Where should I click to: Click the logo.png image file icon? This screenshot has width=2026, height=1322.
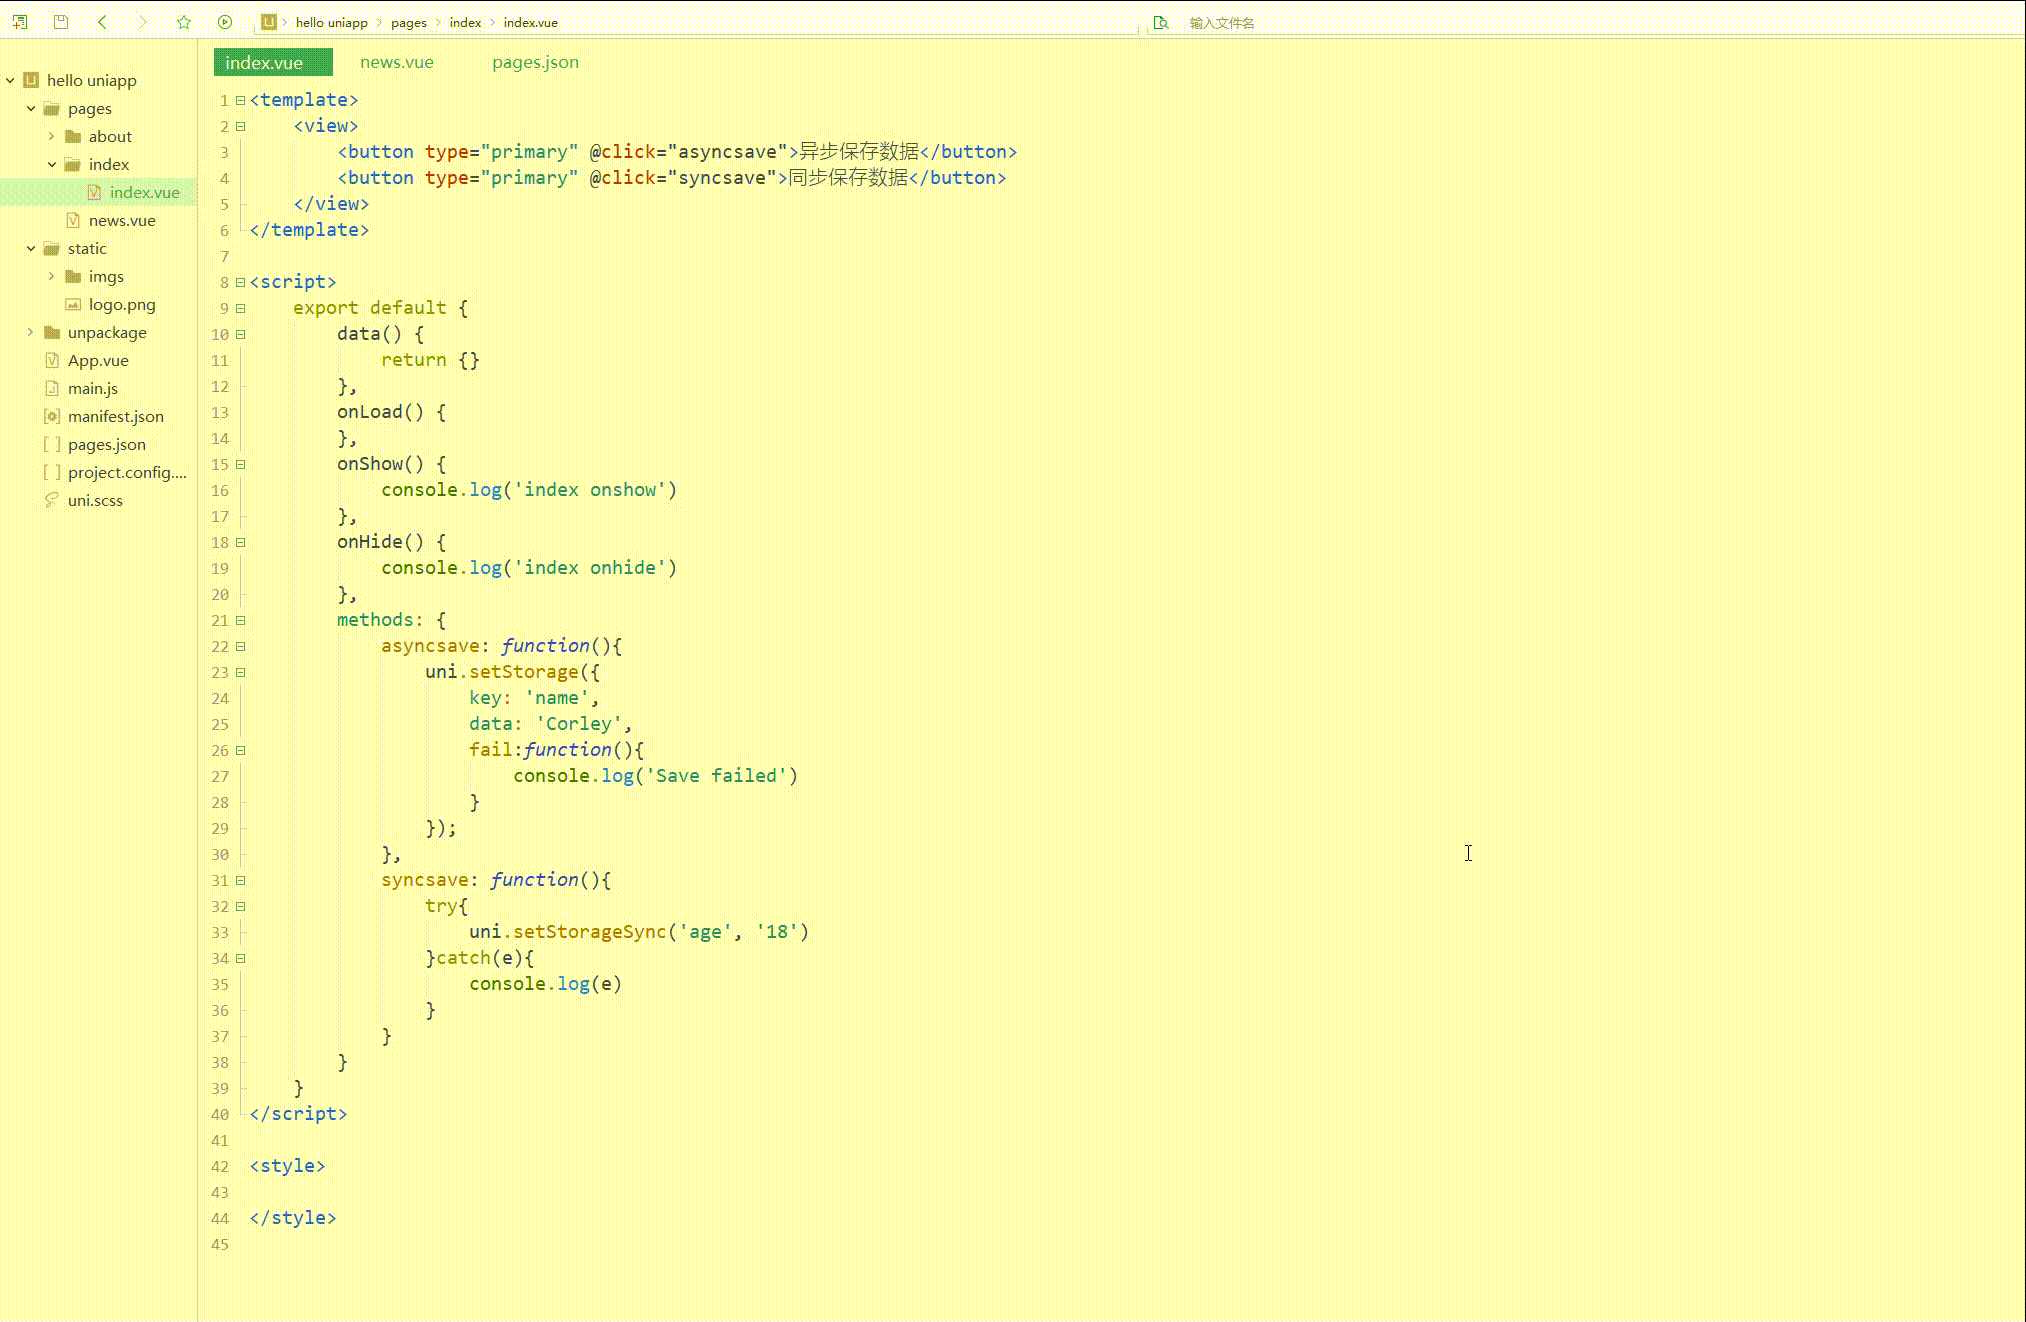(x=73, y=304)
